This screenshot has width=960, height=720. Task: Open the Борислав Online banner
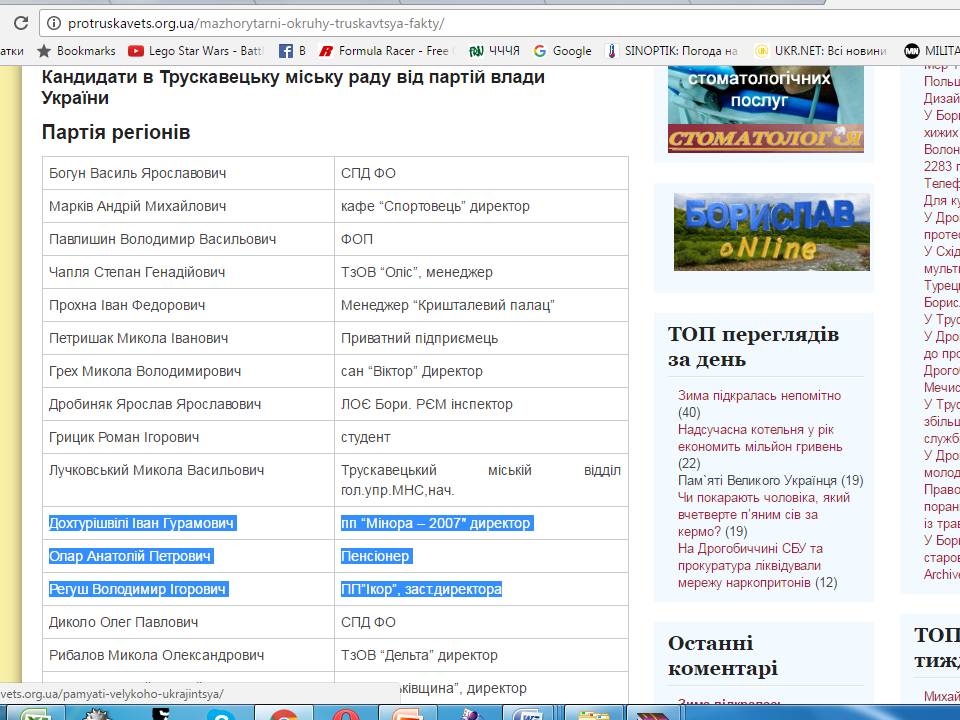click(771, 232)
